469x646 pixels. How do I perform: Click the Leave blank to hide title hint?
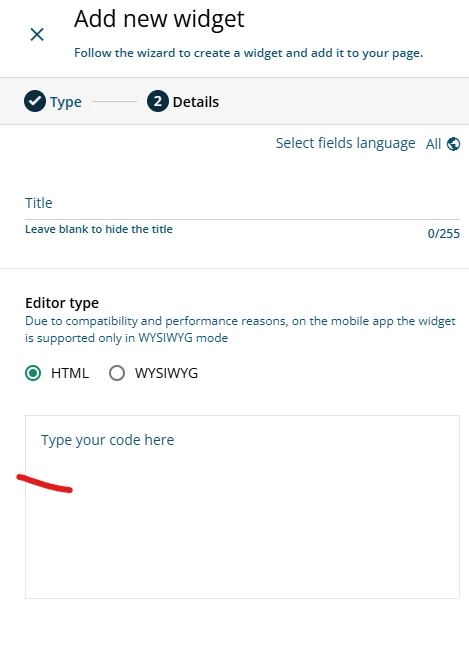point(99,229)
